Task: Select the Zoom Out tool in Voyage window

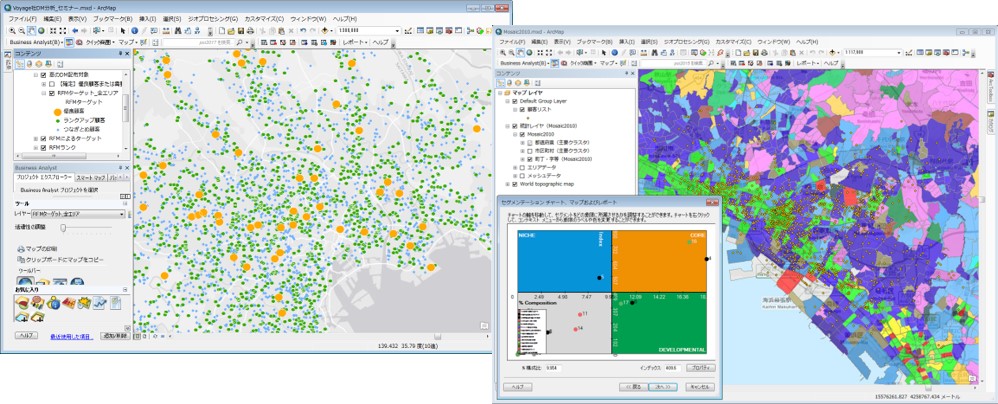Action: (x=22, y=31)
